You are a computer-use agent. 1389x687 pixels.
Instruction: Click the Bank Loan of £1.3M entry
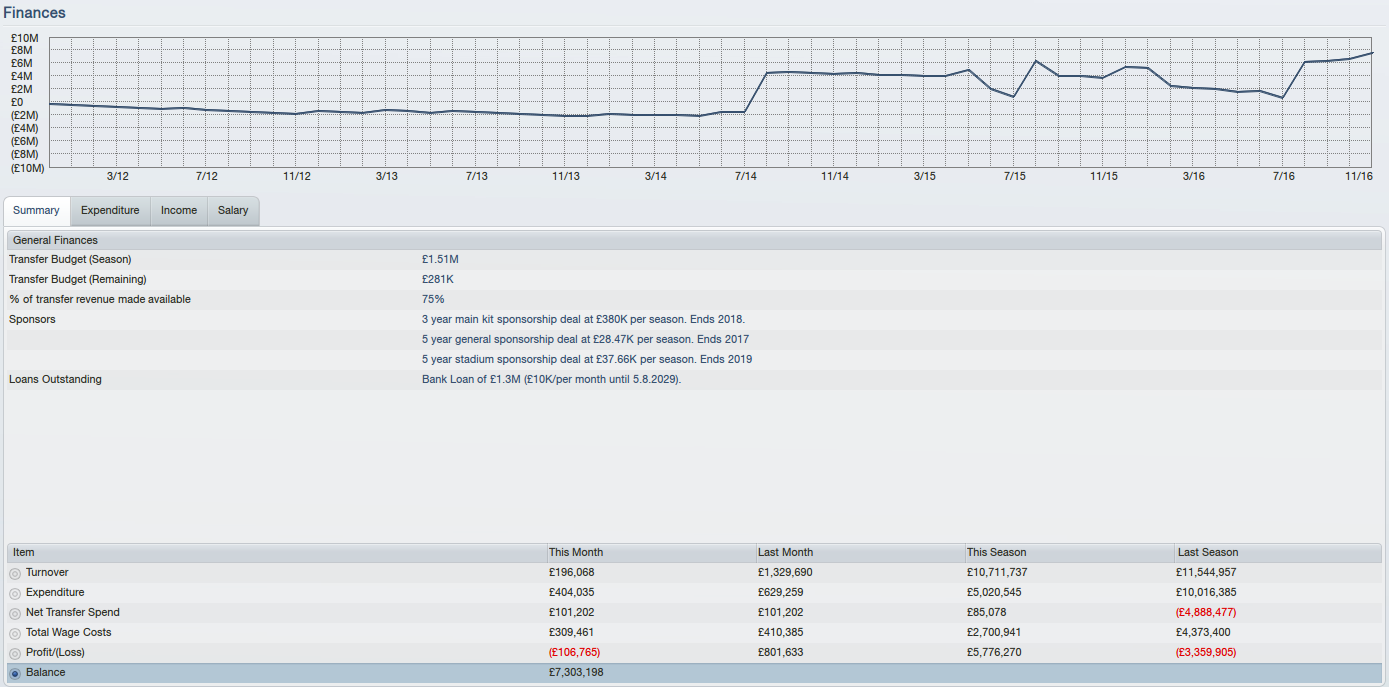[x=551, y=379]
